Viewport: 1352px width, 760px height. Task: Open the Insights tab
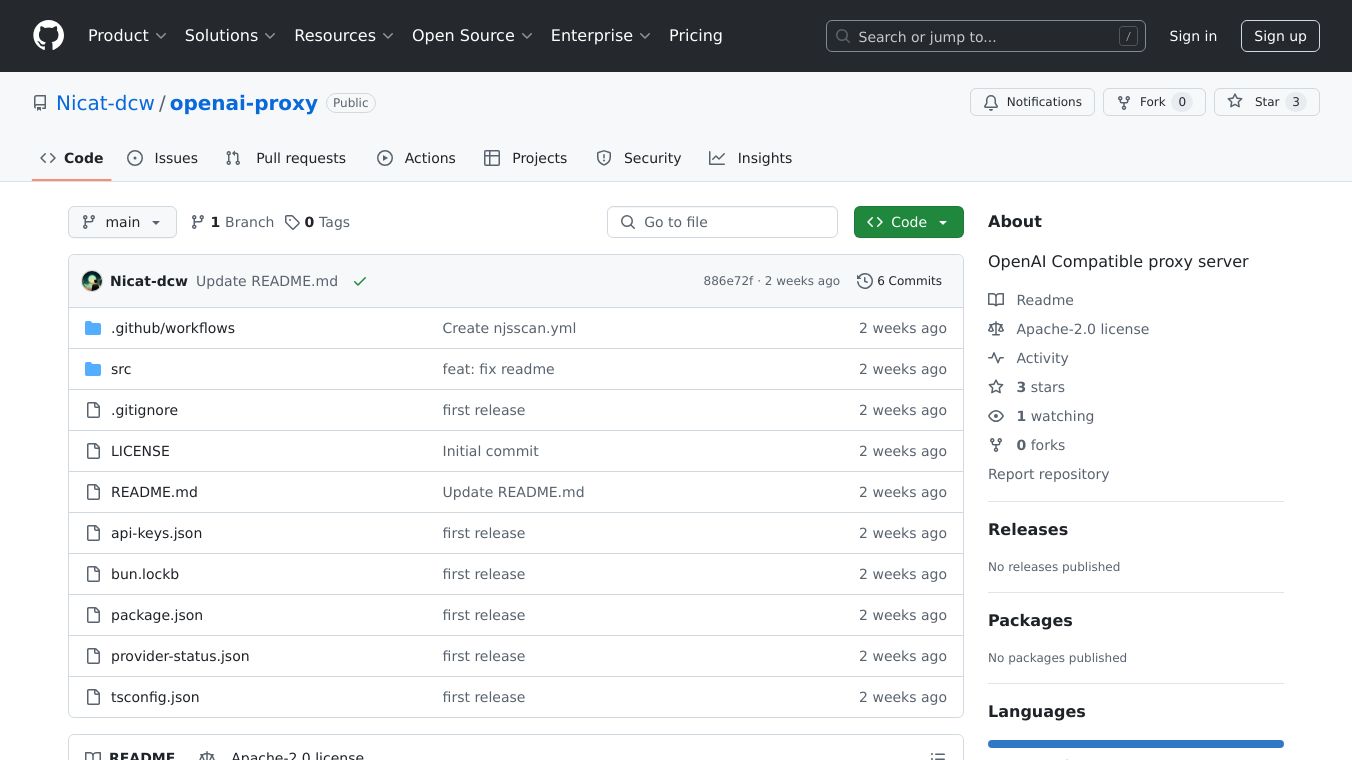click(751, 158)
